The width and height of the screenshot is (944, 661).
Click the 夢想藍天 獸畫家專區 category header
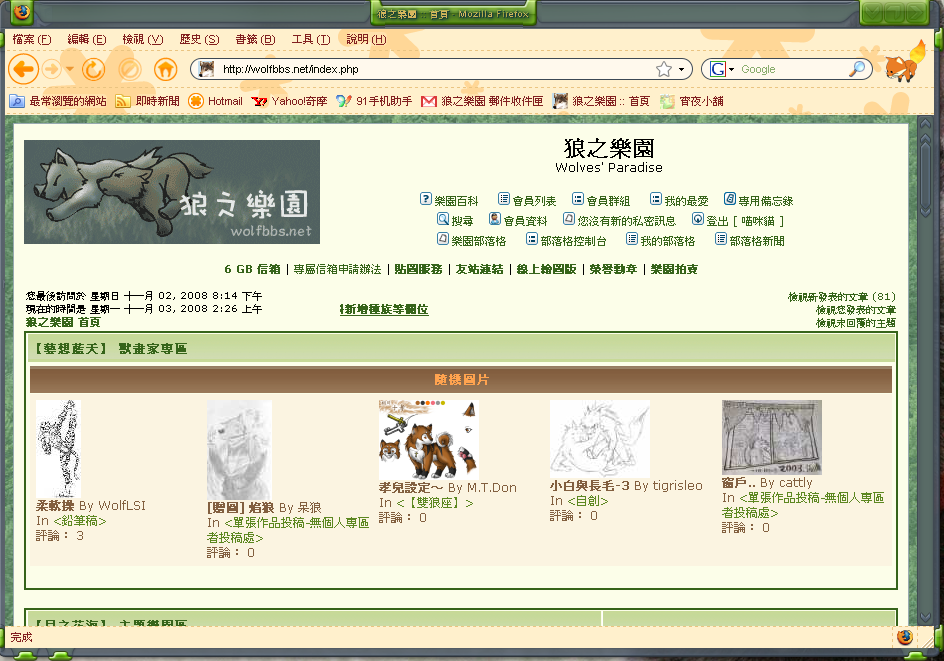point(110,349)
